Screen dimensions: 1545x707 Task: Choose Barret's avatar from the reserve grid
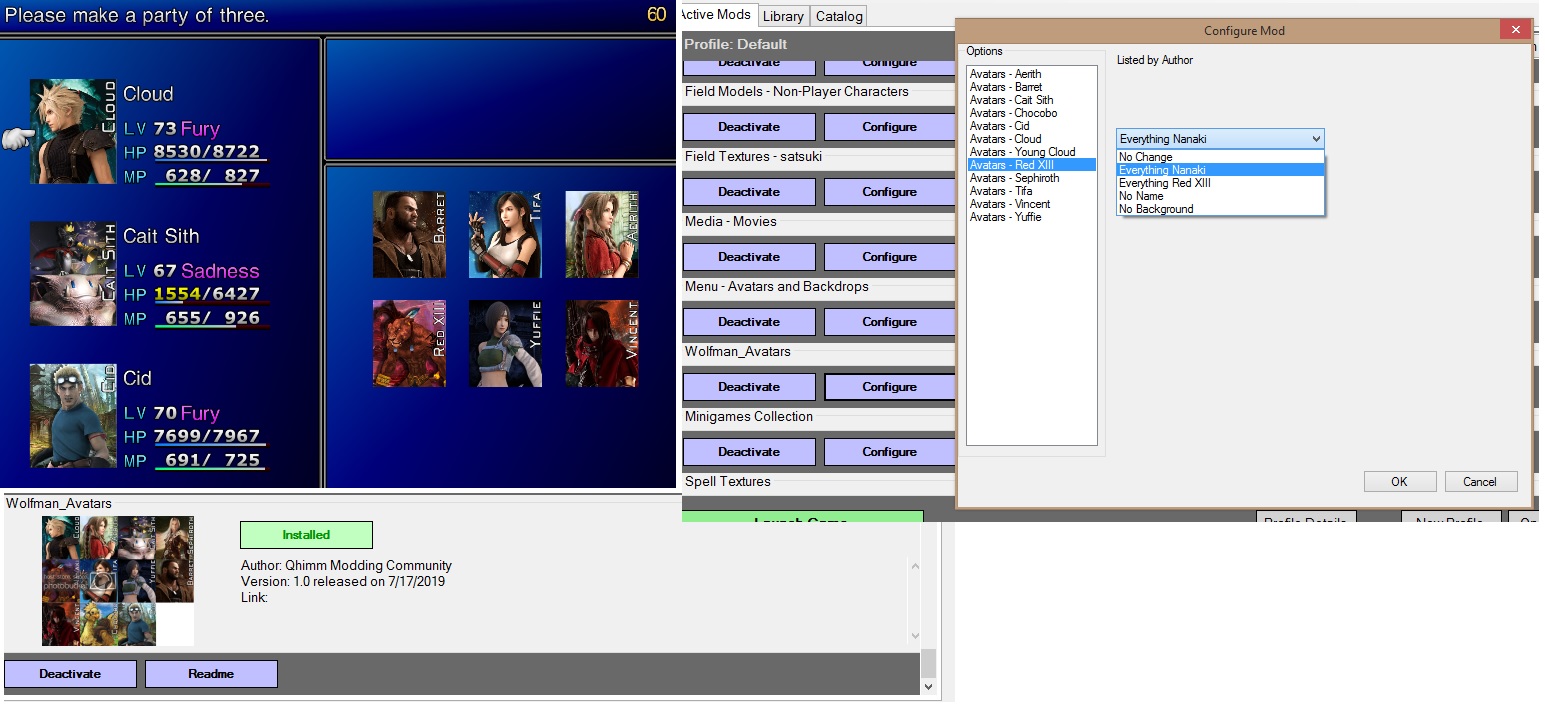click(x=409, y=234)
